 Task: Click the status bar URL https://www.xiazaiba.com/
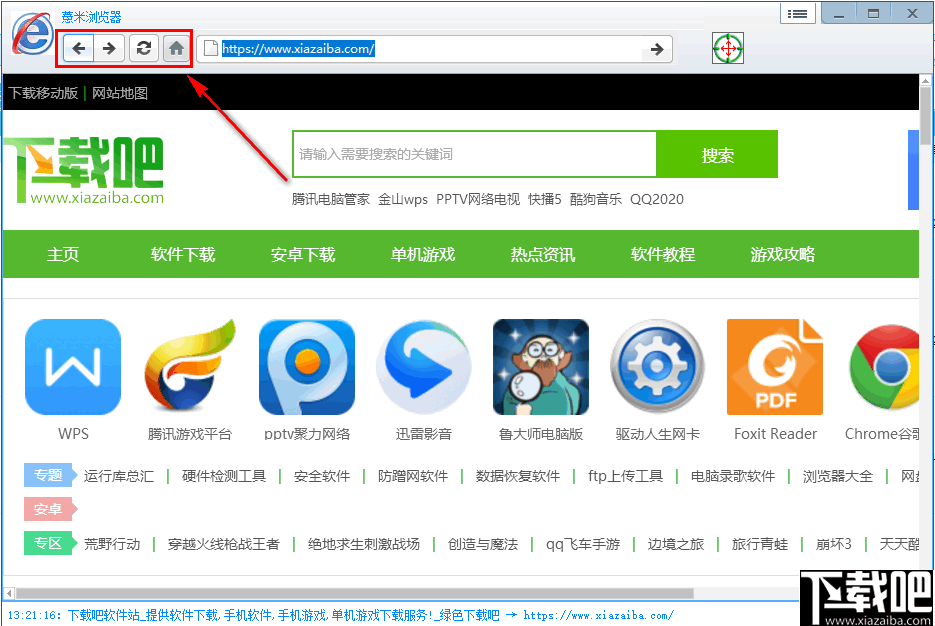coord(599,615)
